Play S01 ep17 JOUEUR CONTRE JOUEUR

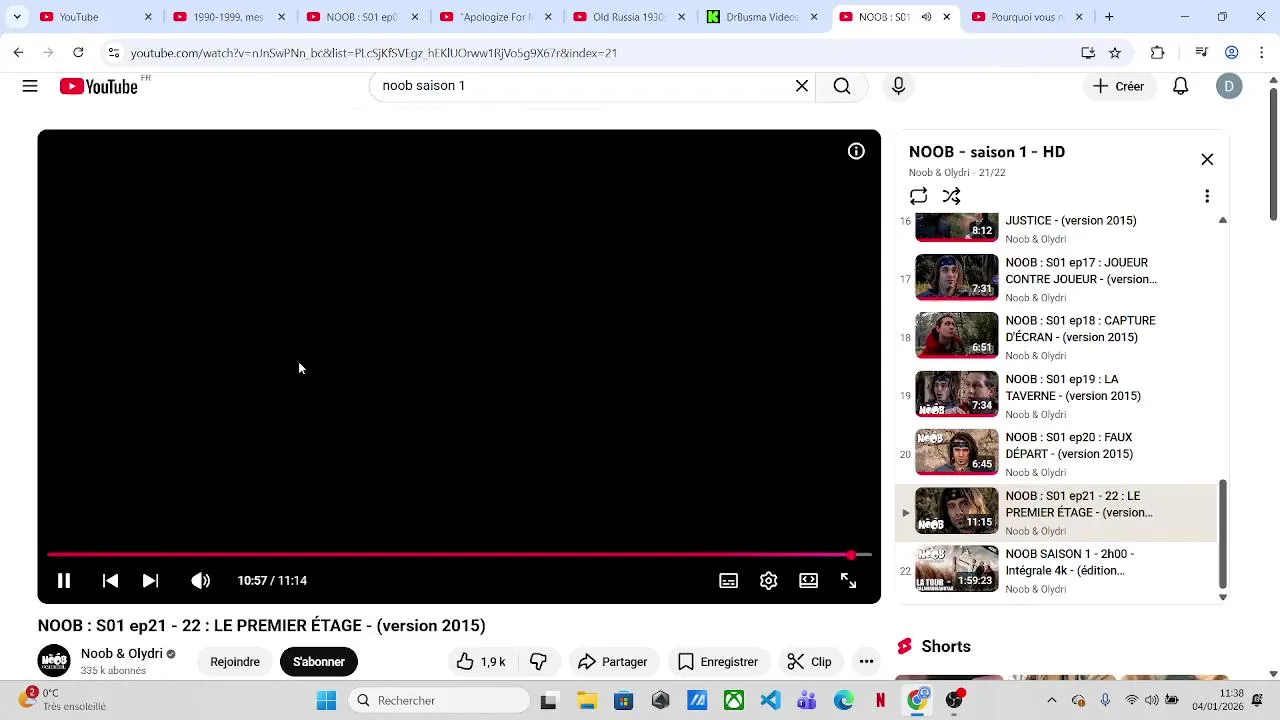pos(1055,279)
